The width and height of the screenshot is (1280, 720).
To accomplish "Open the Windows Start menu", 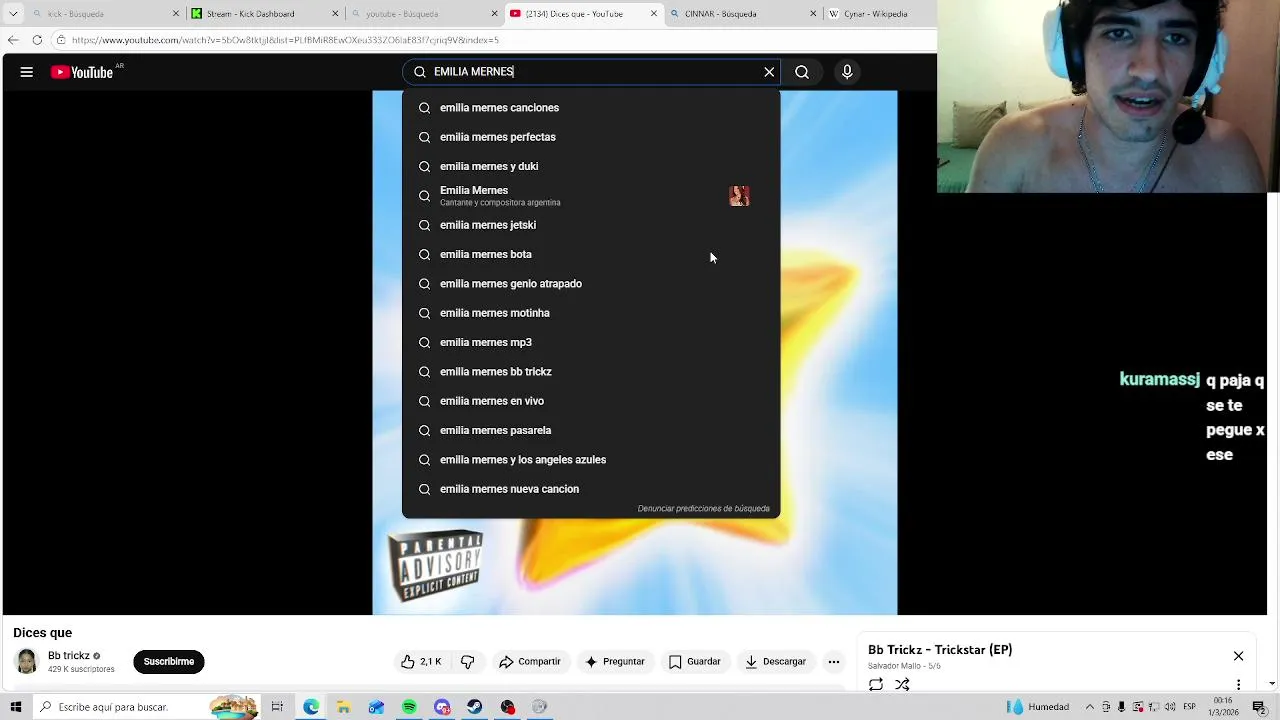I will pyautogui.click(x=16, y=707).
